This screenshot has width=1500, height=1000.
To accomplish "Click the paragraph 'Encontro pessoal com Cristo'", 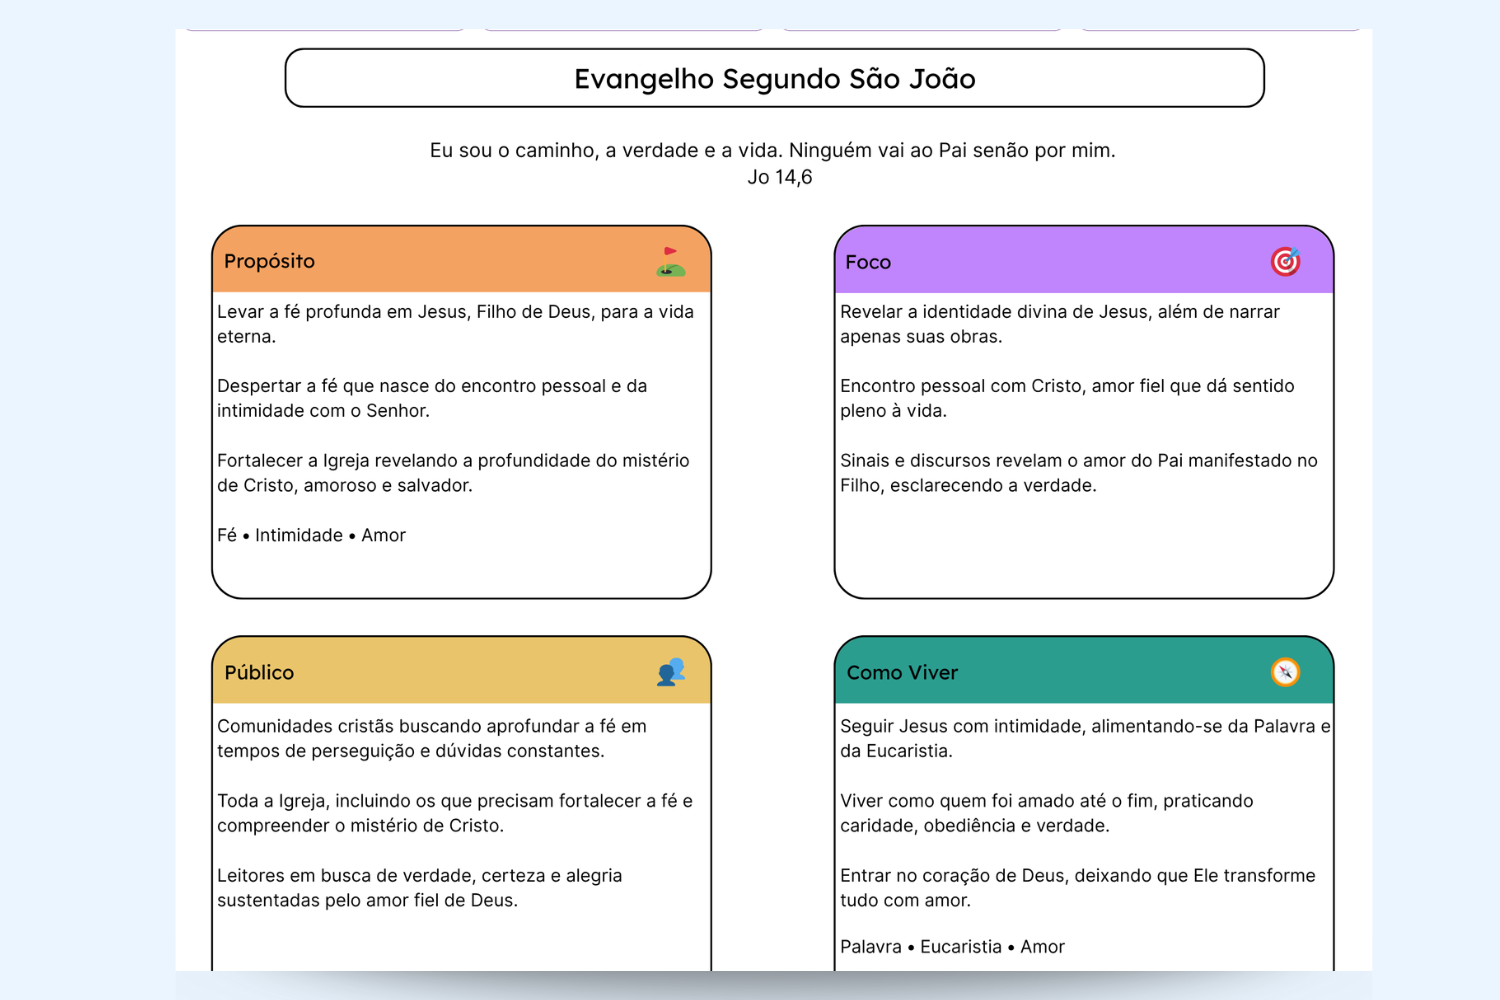I will 1067,398.
